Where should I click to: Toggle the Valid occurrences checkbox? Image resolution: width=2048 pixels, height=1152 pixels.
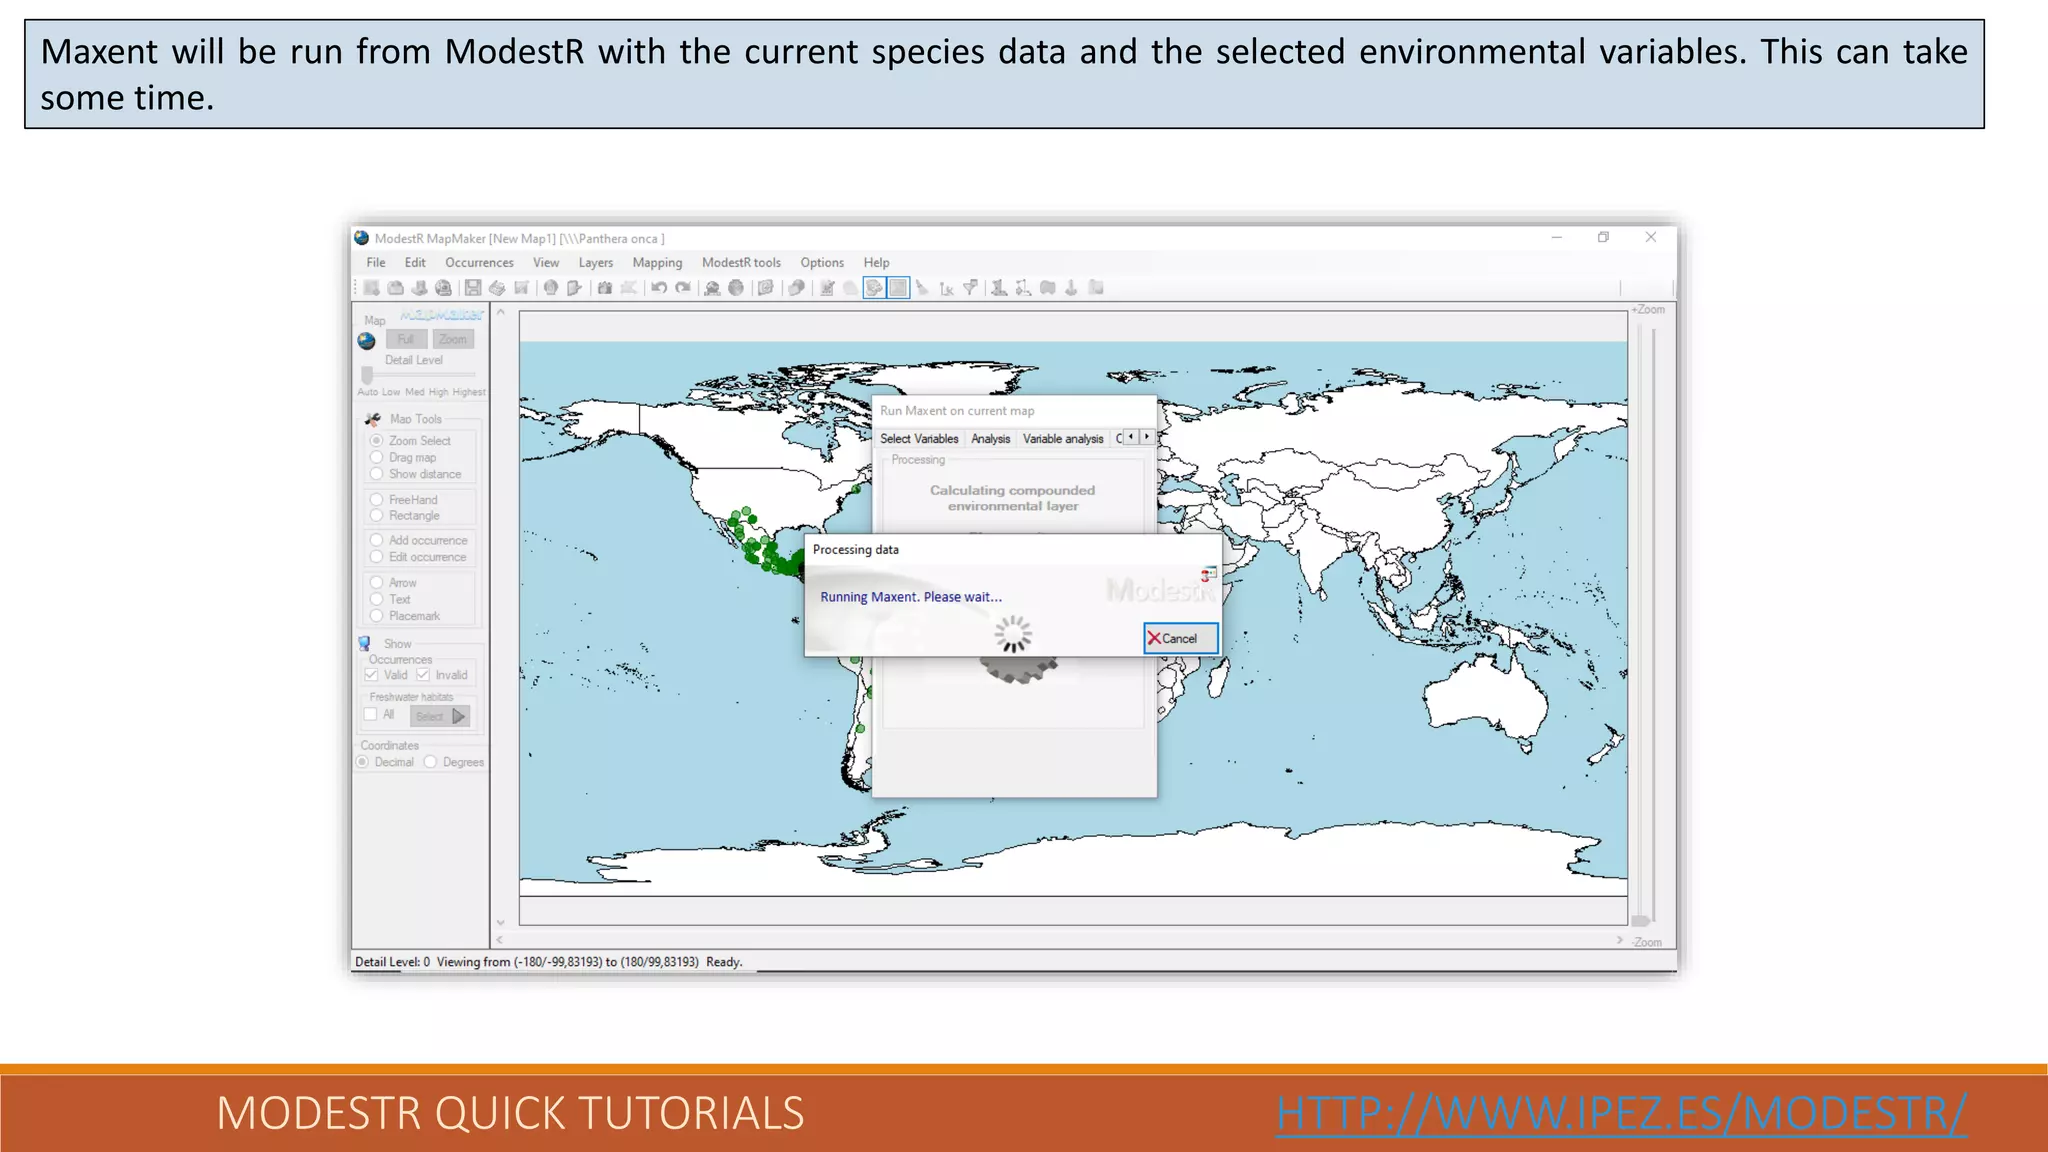[372, 675]
